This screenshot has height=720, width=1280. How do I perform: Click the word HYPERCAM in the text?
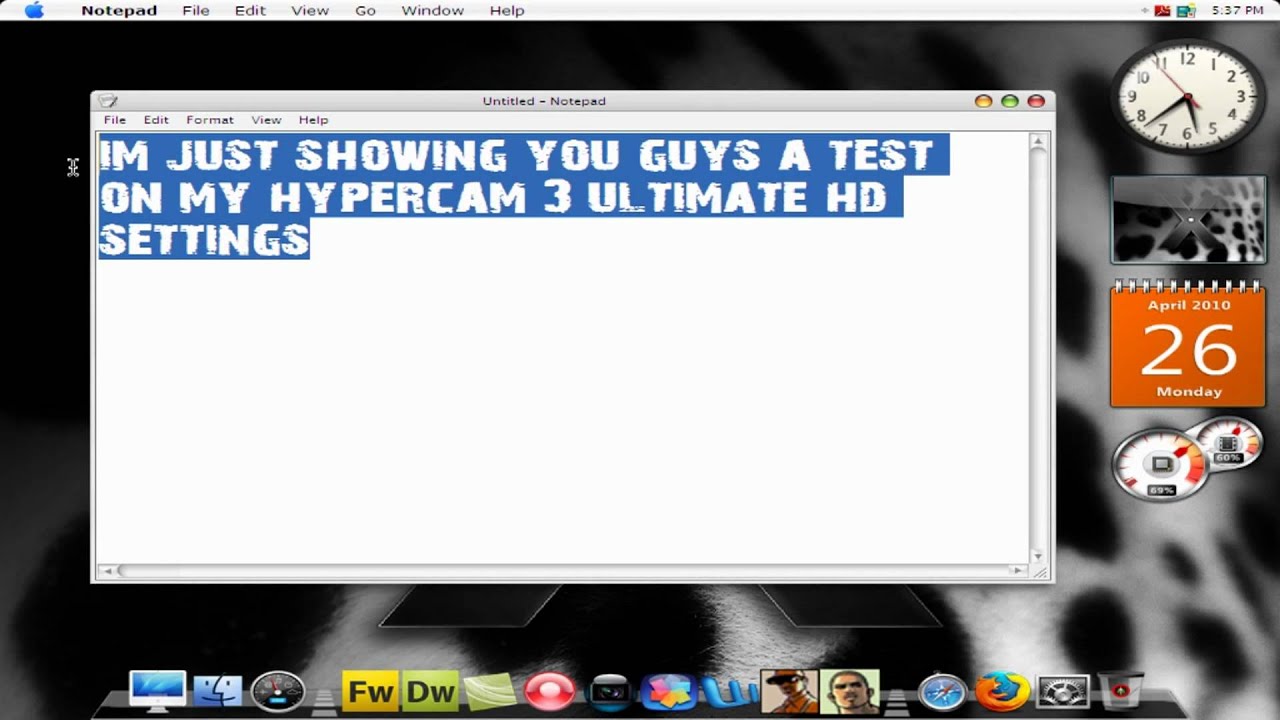click(x=398, y=199)
